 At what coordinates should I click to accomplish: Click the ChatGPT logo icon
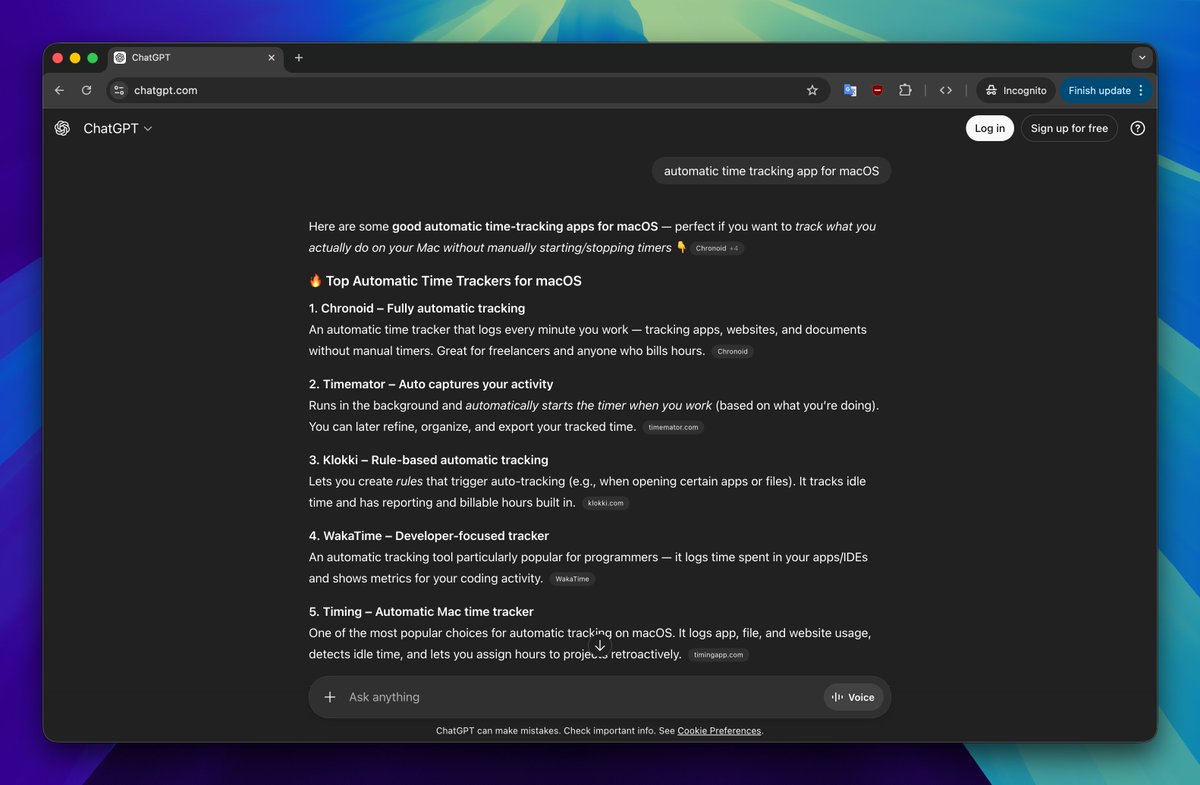pos(62,128)
